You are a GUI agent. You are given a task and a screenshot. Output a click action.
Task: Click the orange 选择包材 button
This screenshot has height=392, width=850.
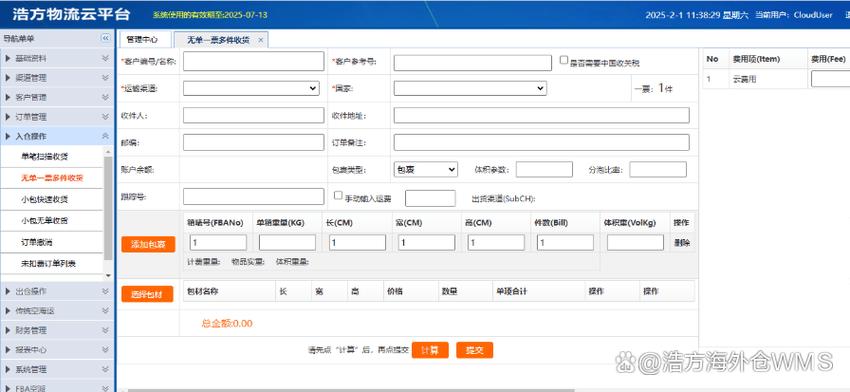click(x=147, y=294)
